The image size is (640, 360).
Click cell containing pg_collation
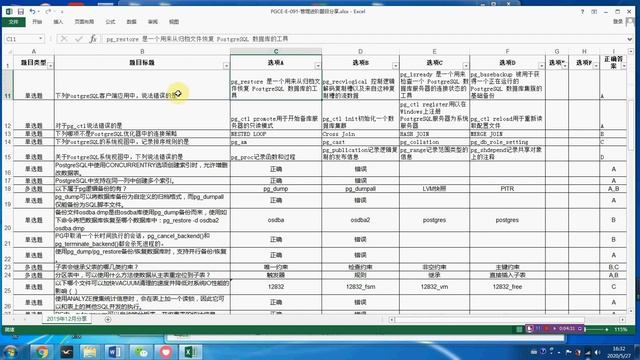(434, 142)
